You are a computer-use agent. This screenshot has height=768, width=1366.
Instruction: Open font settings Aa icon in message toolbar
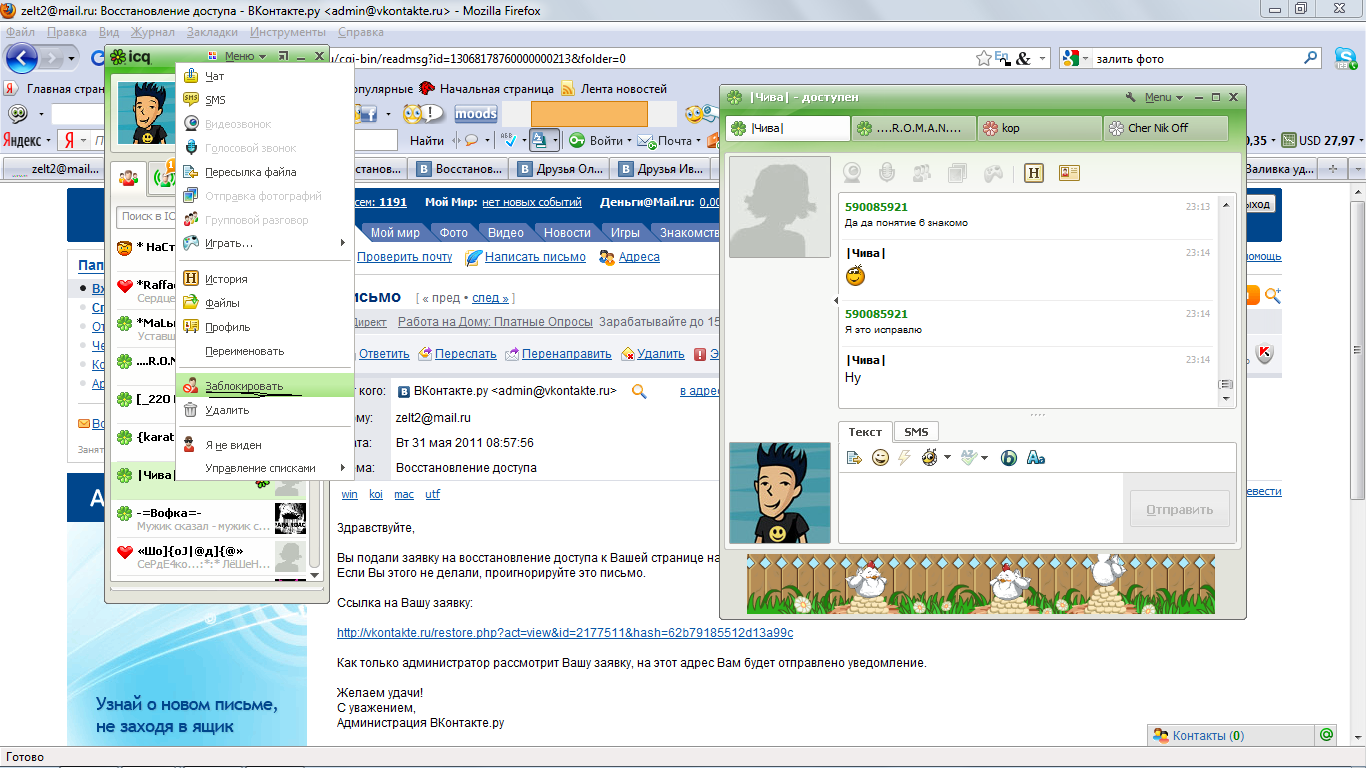point(1036,458)
